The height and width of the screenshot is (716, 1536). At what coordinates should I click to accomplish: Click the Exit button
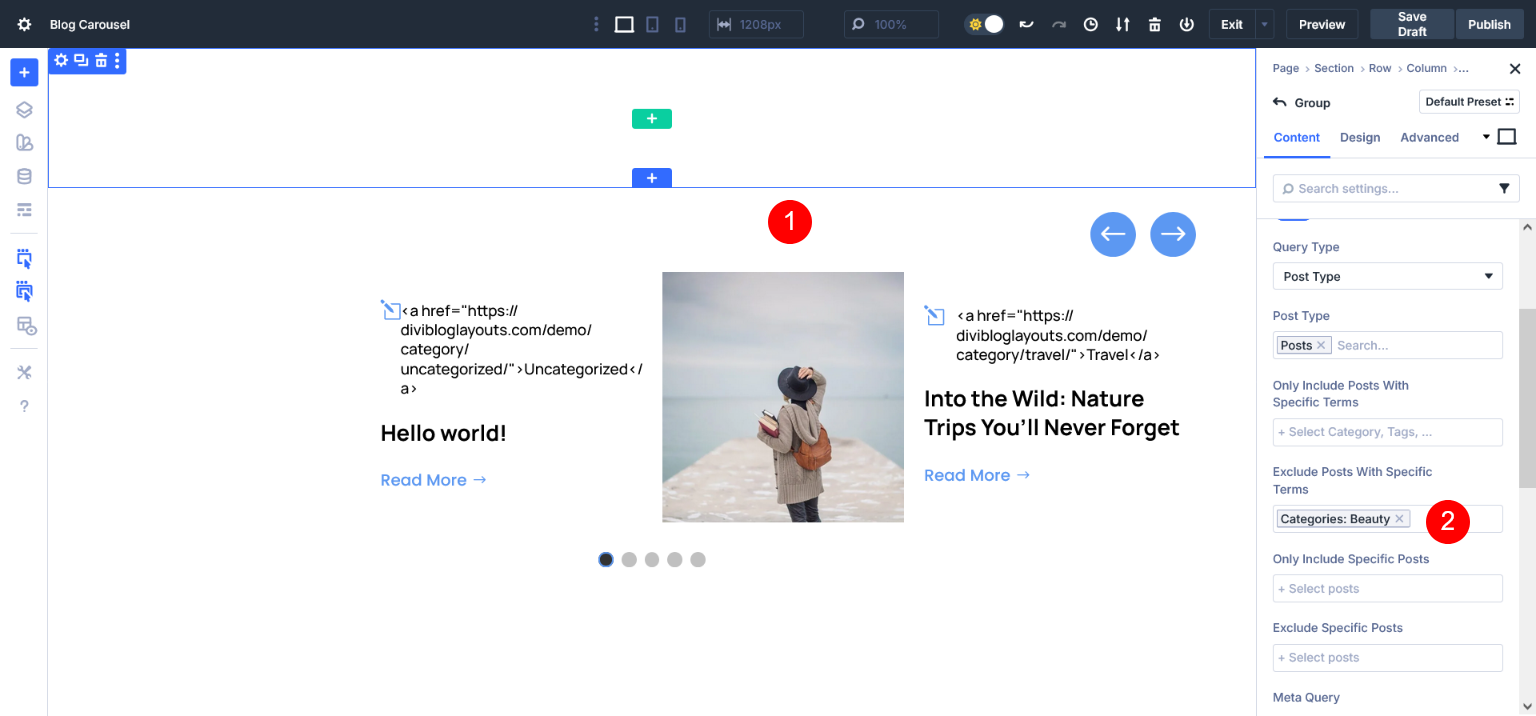(1232, 24)
